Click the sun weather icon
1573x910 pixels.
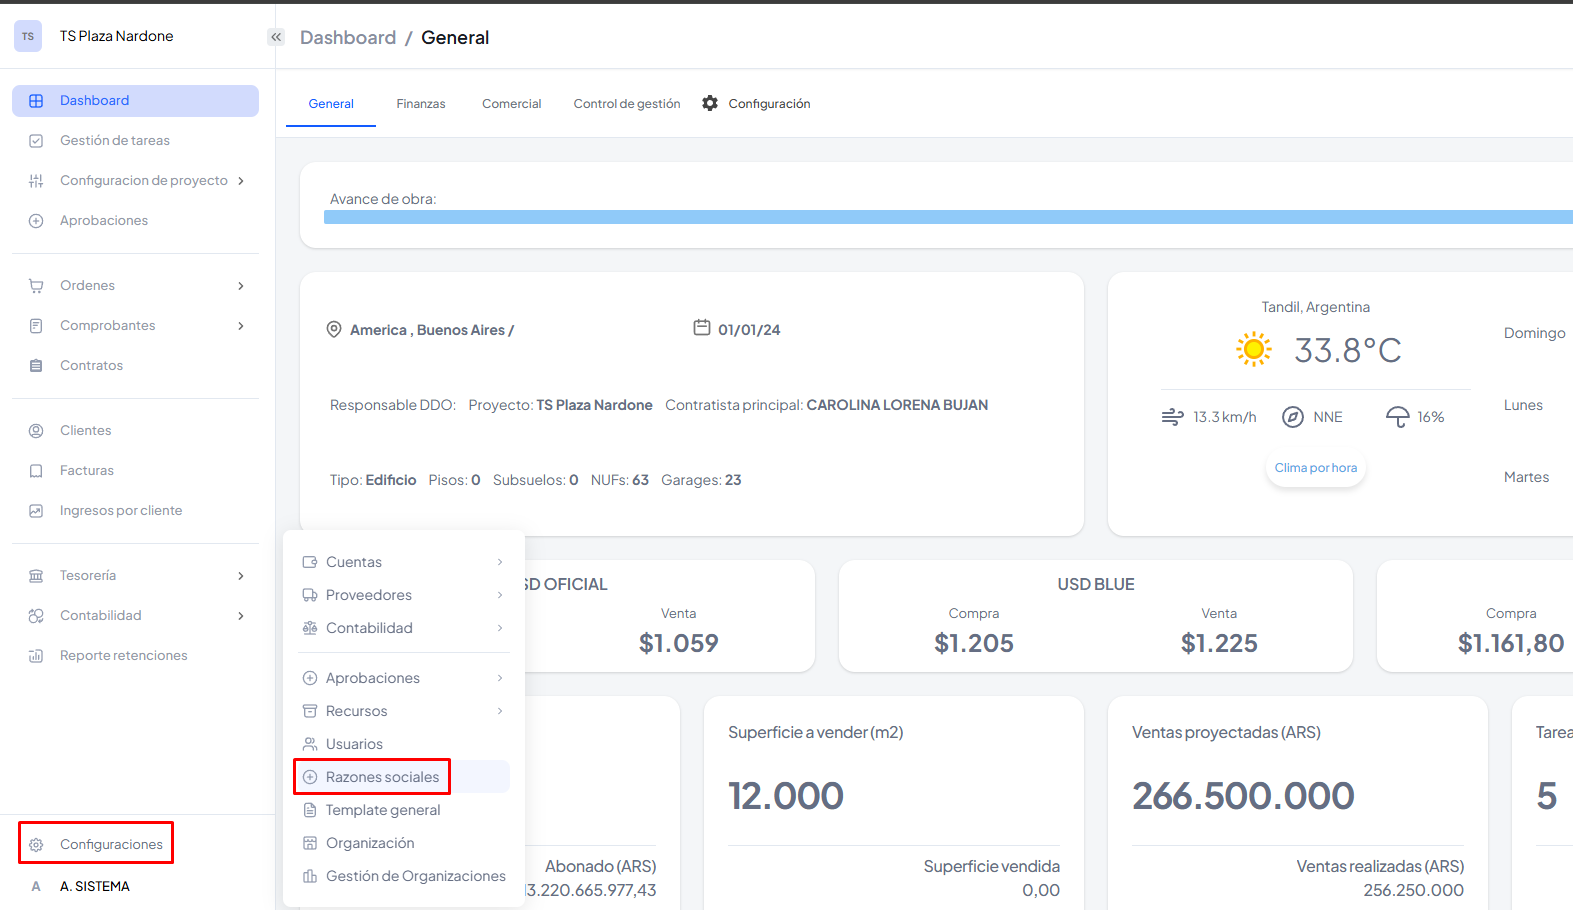click(x=1253, y=349)
